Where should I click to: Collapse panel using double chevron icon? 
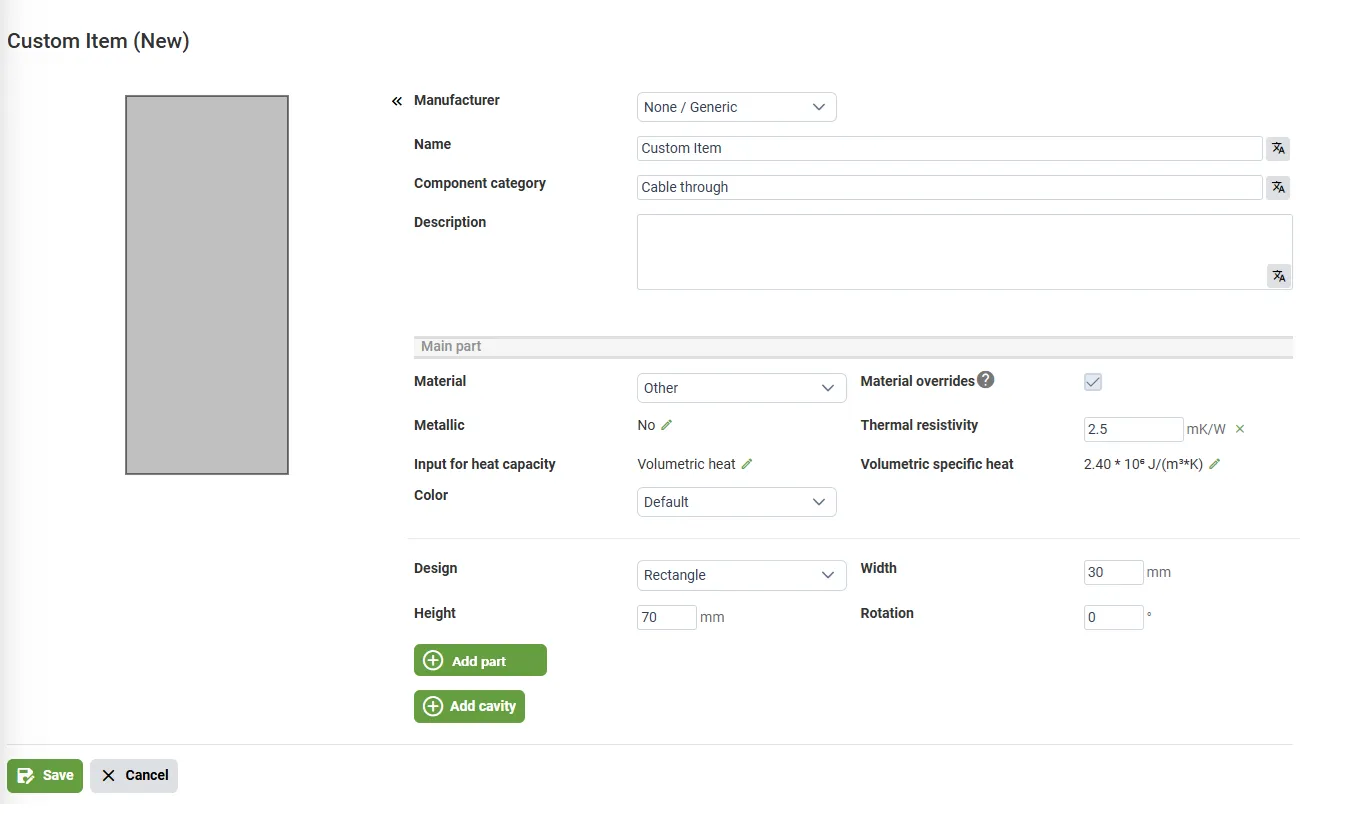pos(397,101)
